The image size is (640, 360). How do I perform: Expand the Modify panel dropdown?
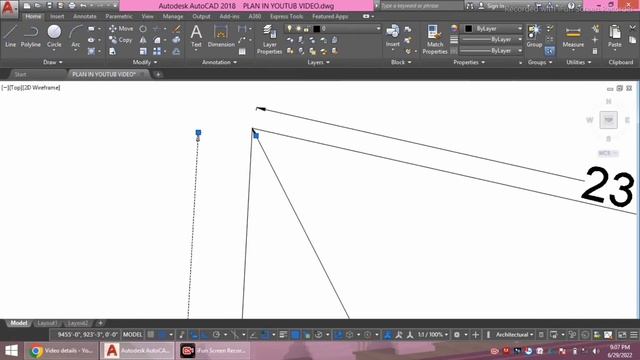click(x=145, y=62)
